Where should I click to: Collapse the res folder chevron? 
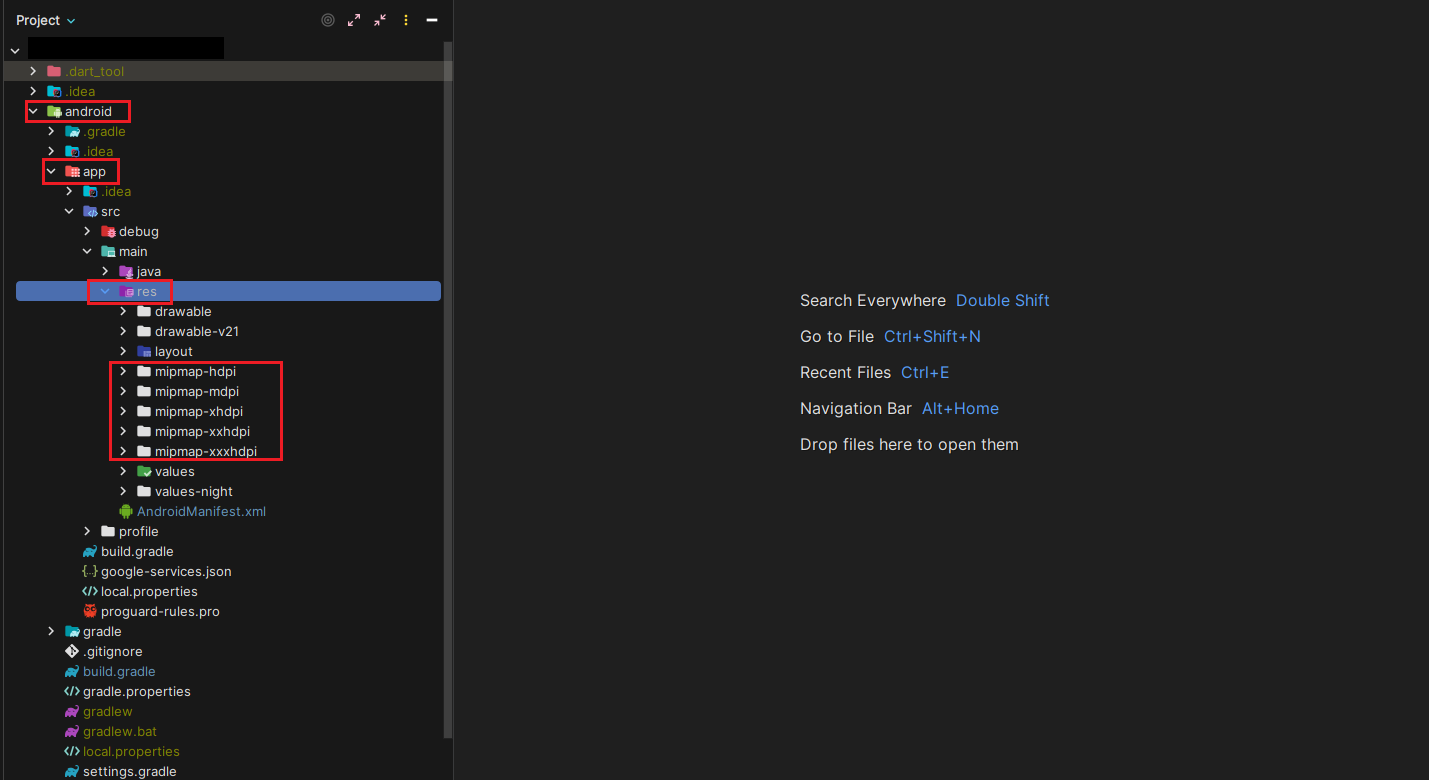pos(105,291)
